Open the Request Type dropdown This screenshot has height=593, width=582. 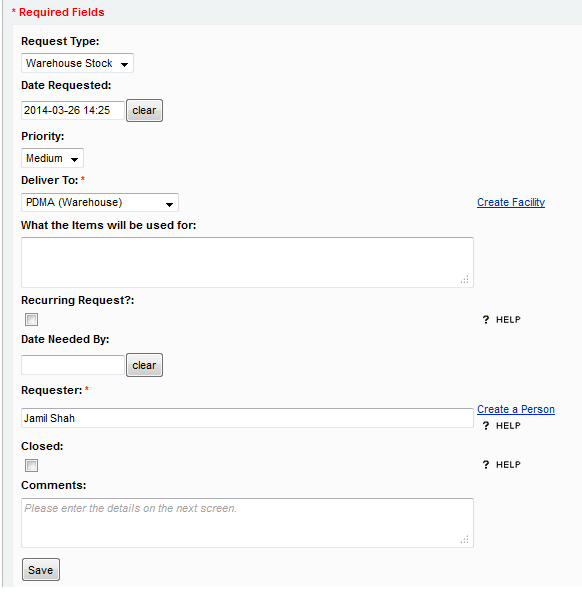coord(77,63)
